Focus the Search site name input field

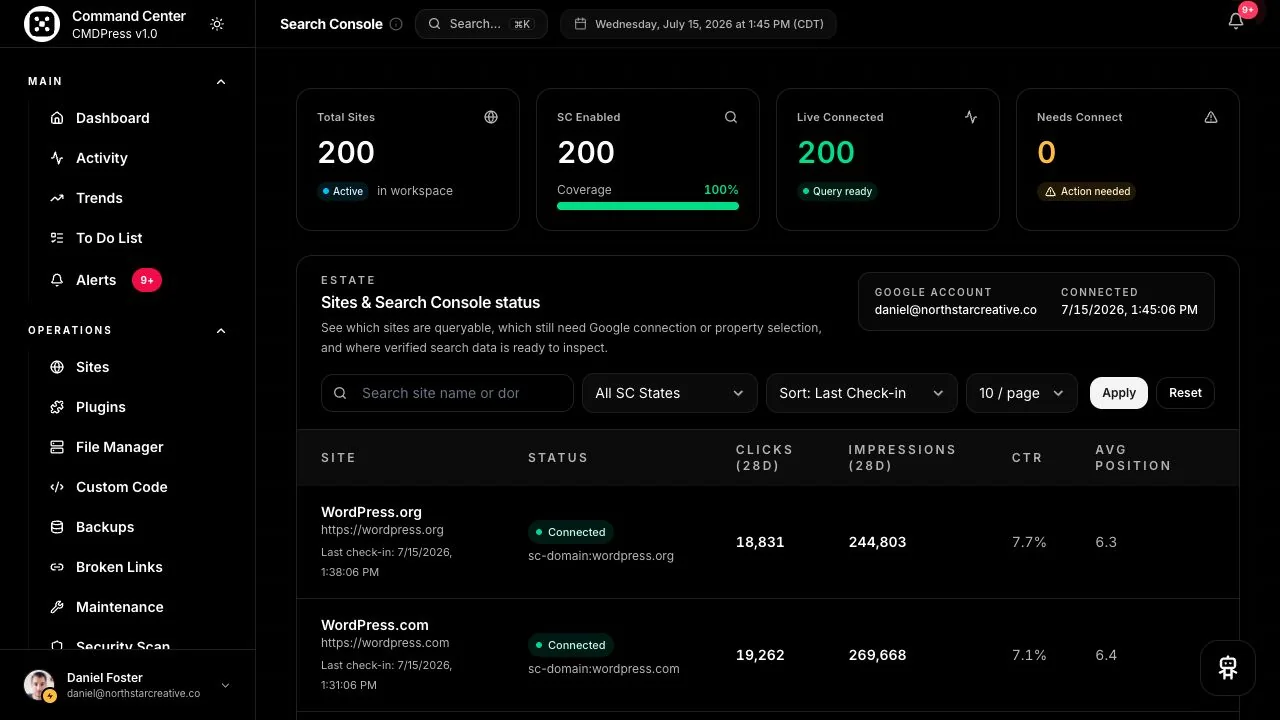tap(447, 393)
